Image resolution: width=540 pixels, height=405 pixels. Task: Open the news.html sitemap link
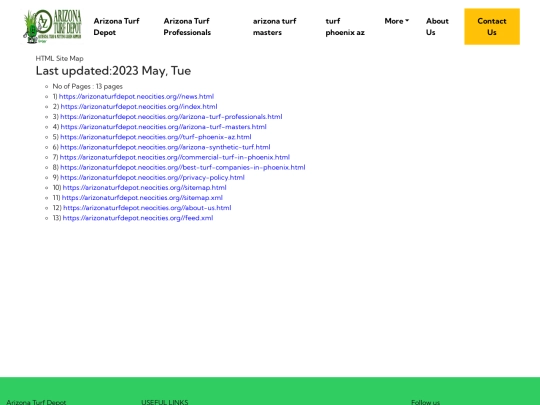[x=136, y=96]
